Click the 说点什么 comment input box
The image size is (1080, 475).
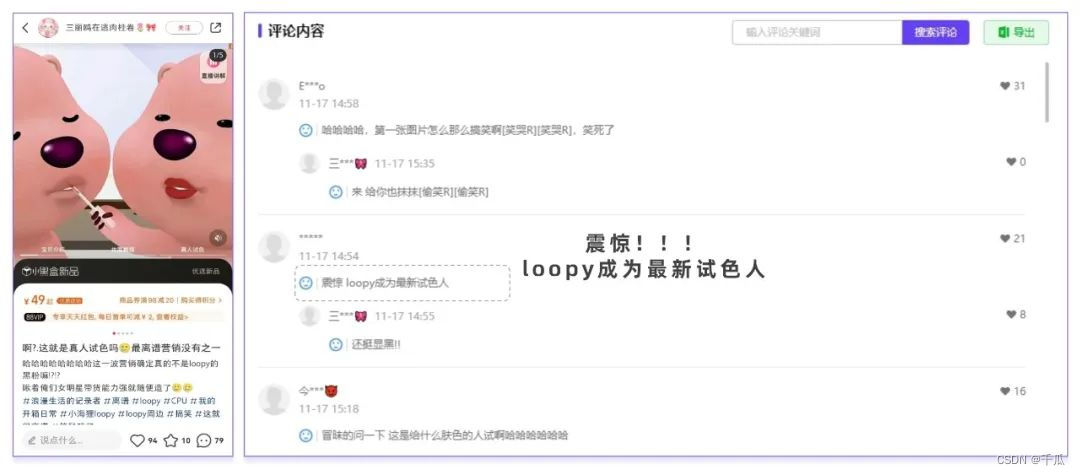coord(71,441)
